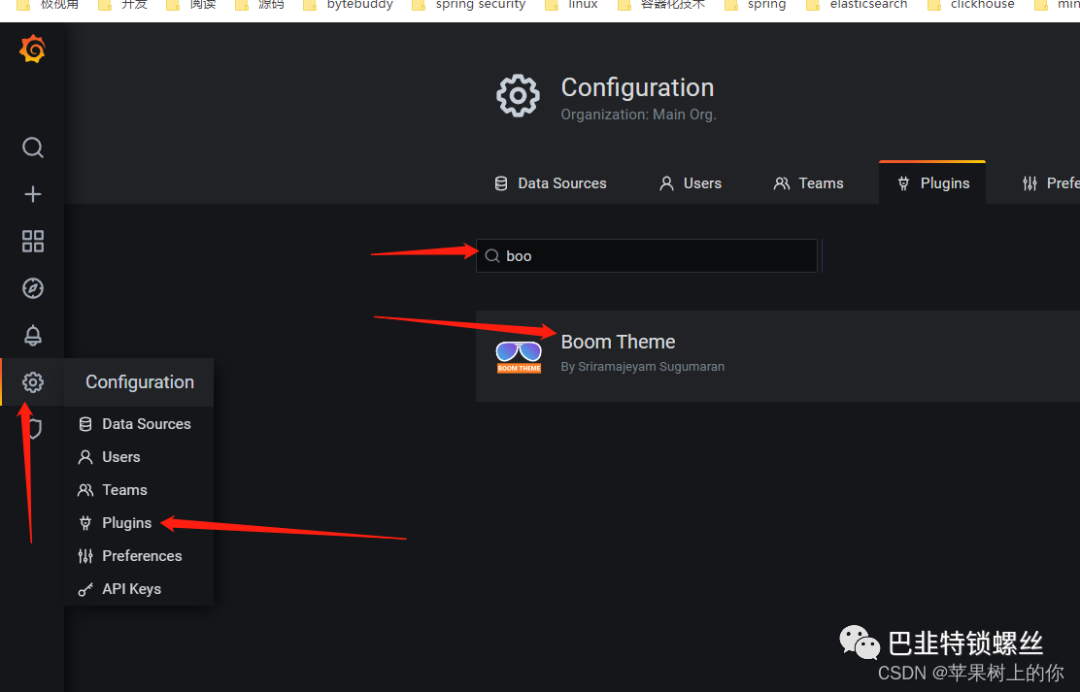Open the Alerting bell icon

(32, 335)
